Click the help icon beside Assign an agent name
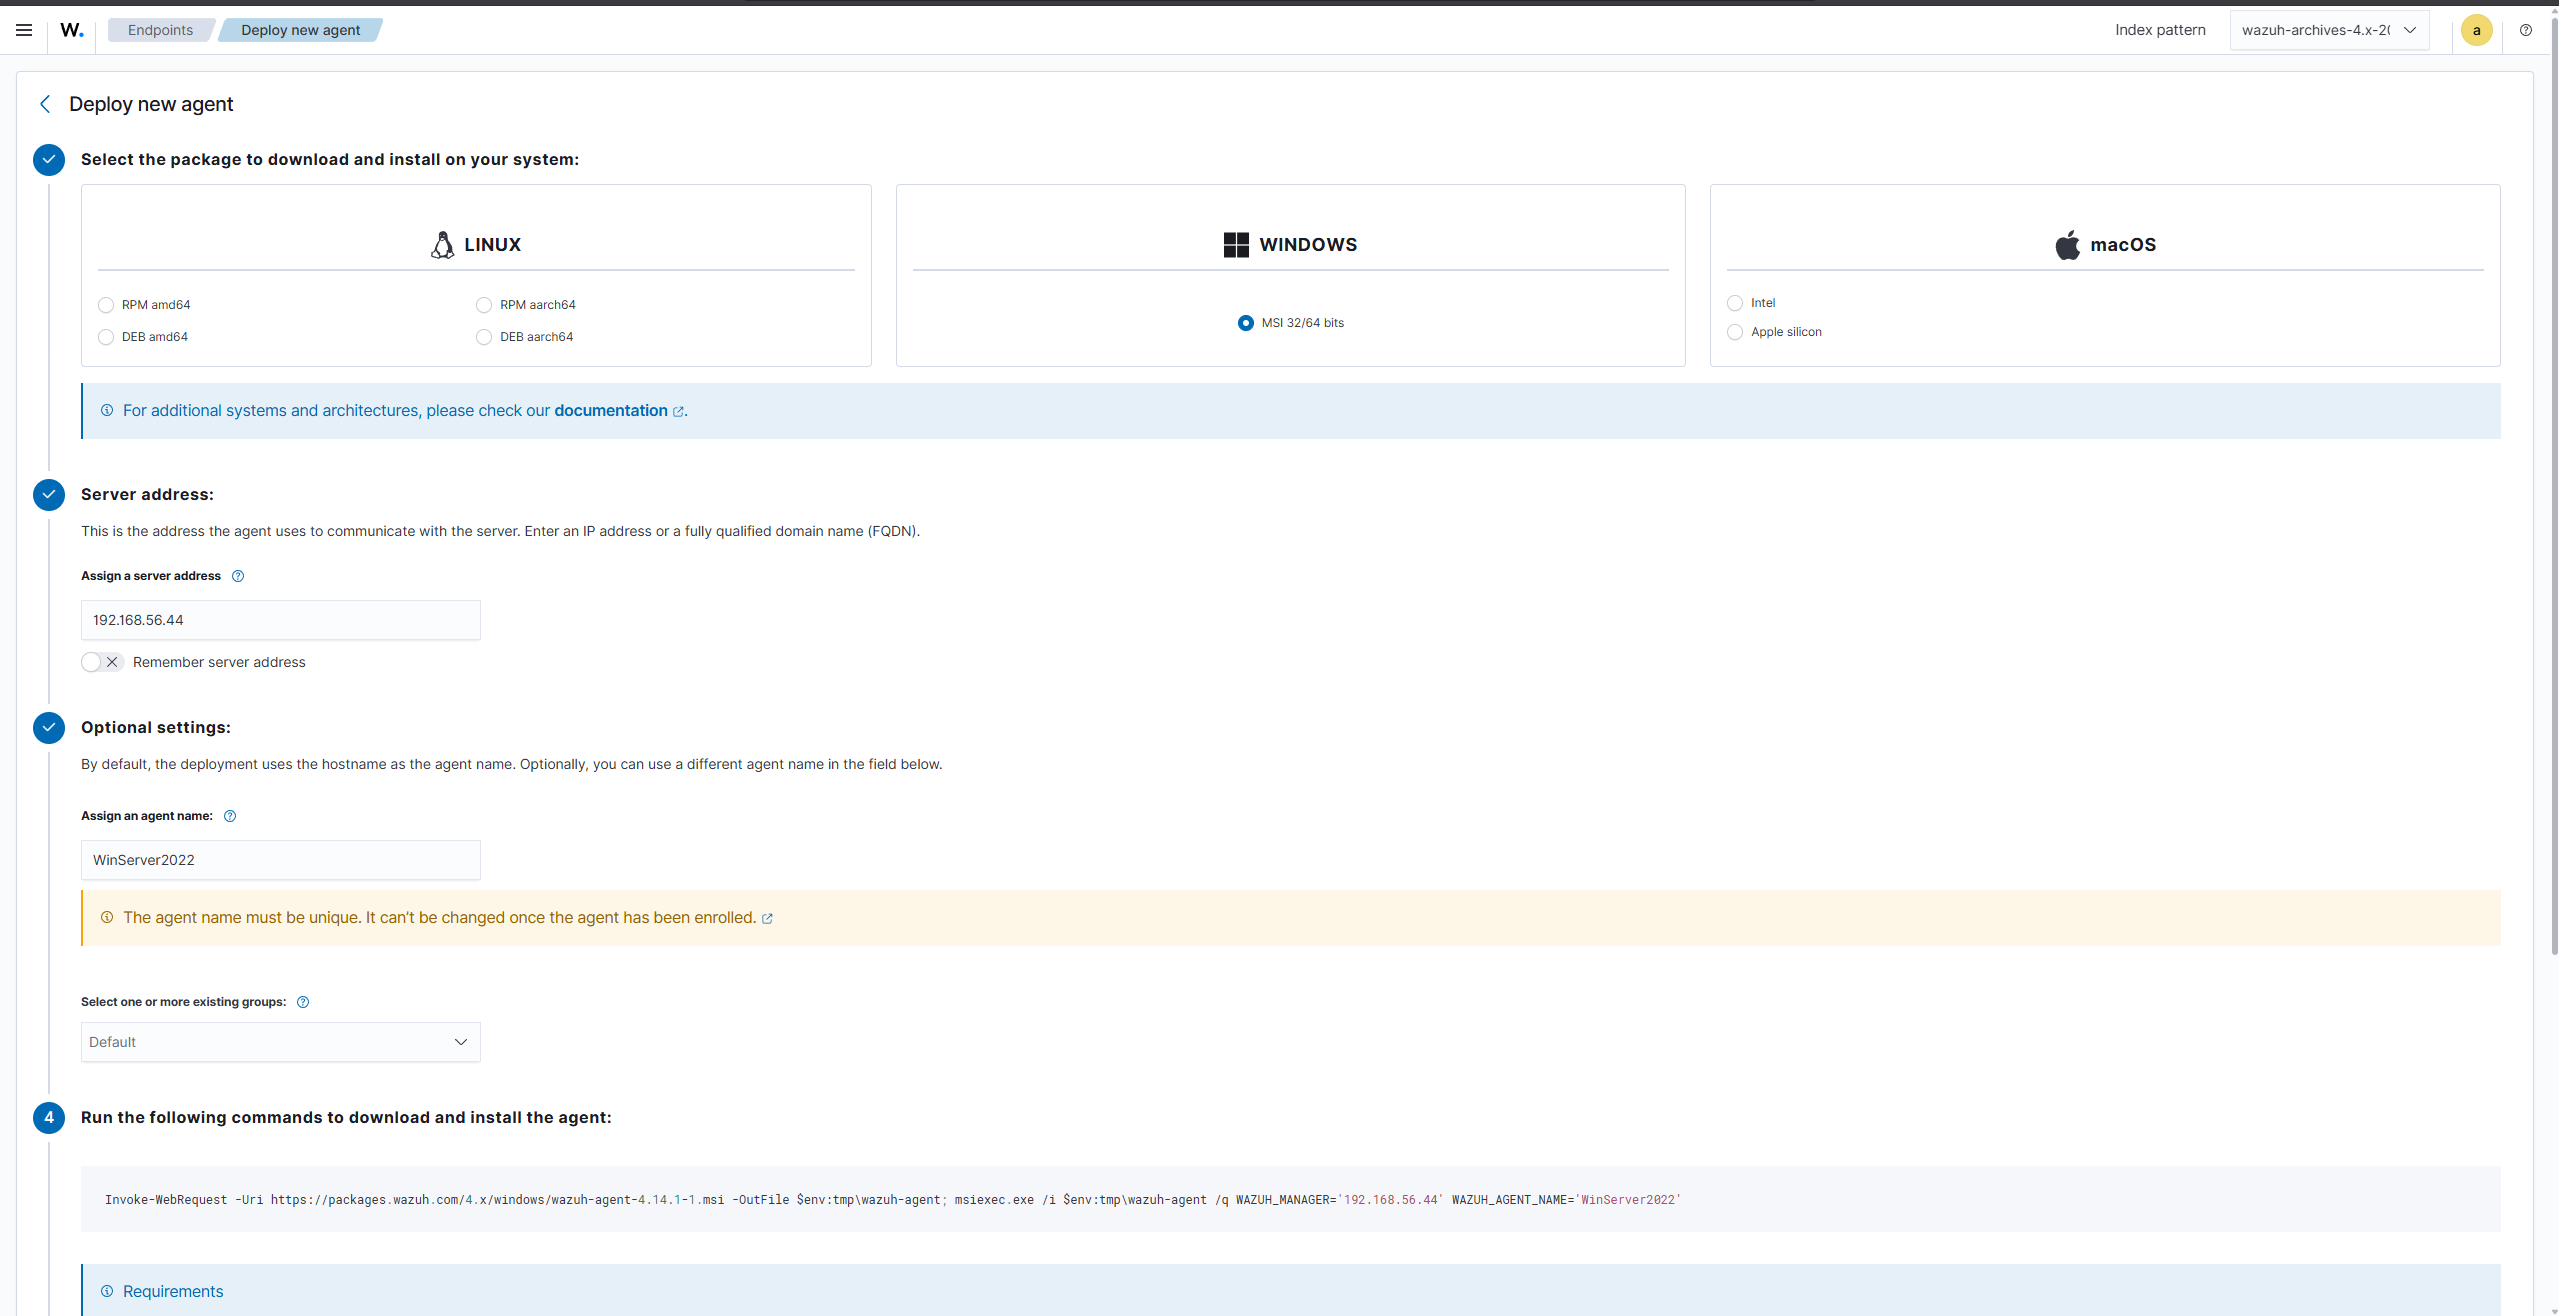This screenshot has height=1316, width=2559. [230, 816]
